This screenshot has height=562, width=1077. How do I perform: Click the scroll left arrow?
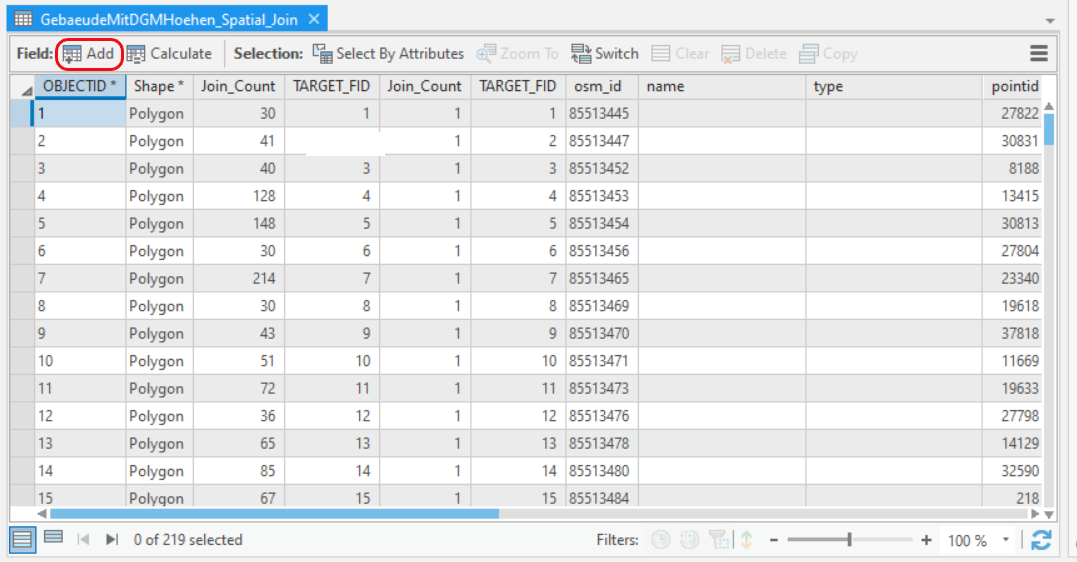click(43, 513)
